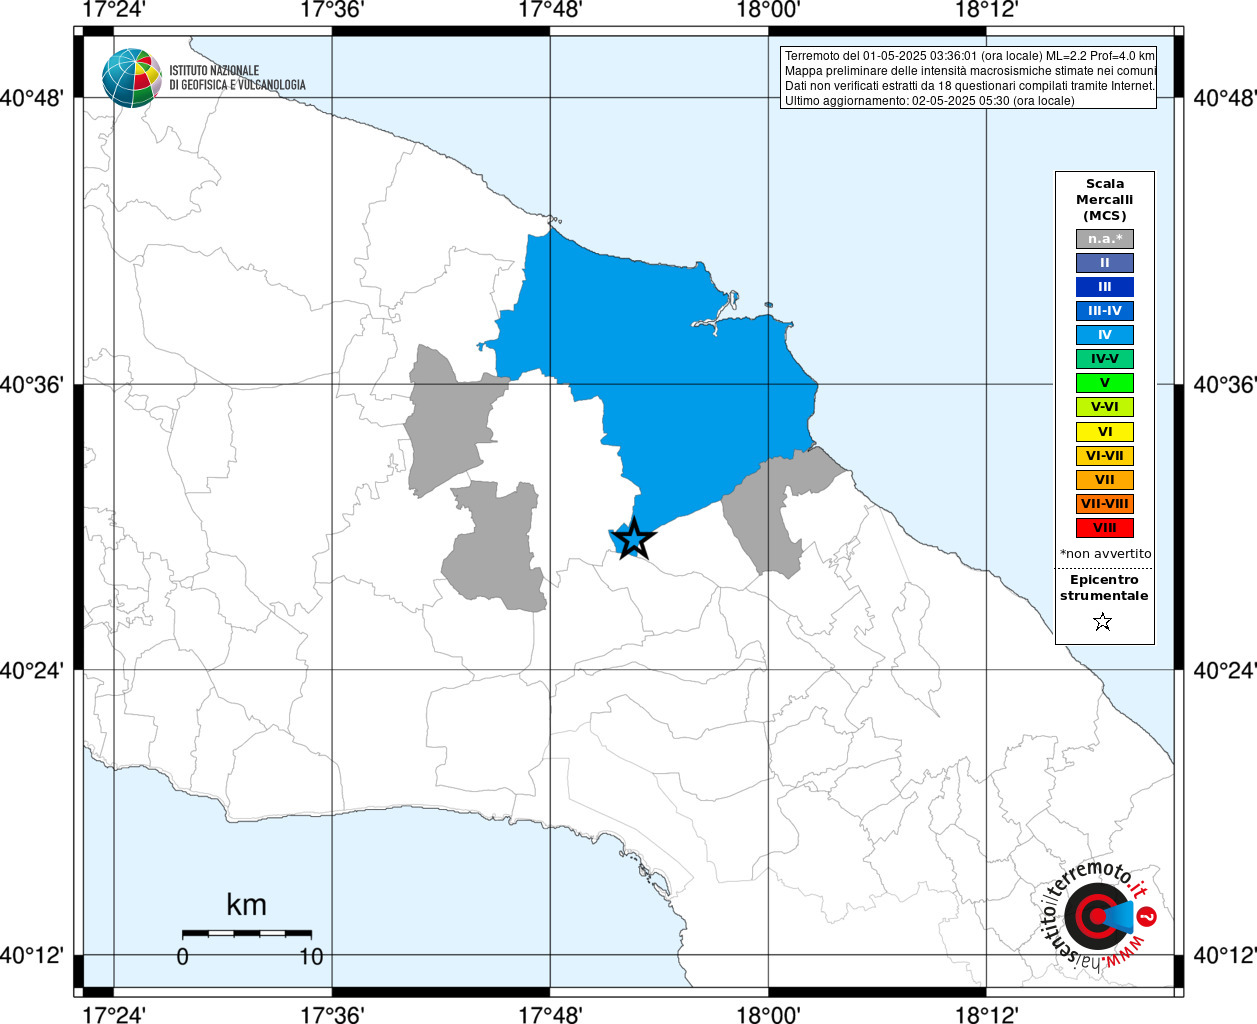Image resolution: width=1257 pixels, height=1024 pixels.
Task: Click the "Epicentro strumentale" legend label
Action: (1104, 588)
